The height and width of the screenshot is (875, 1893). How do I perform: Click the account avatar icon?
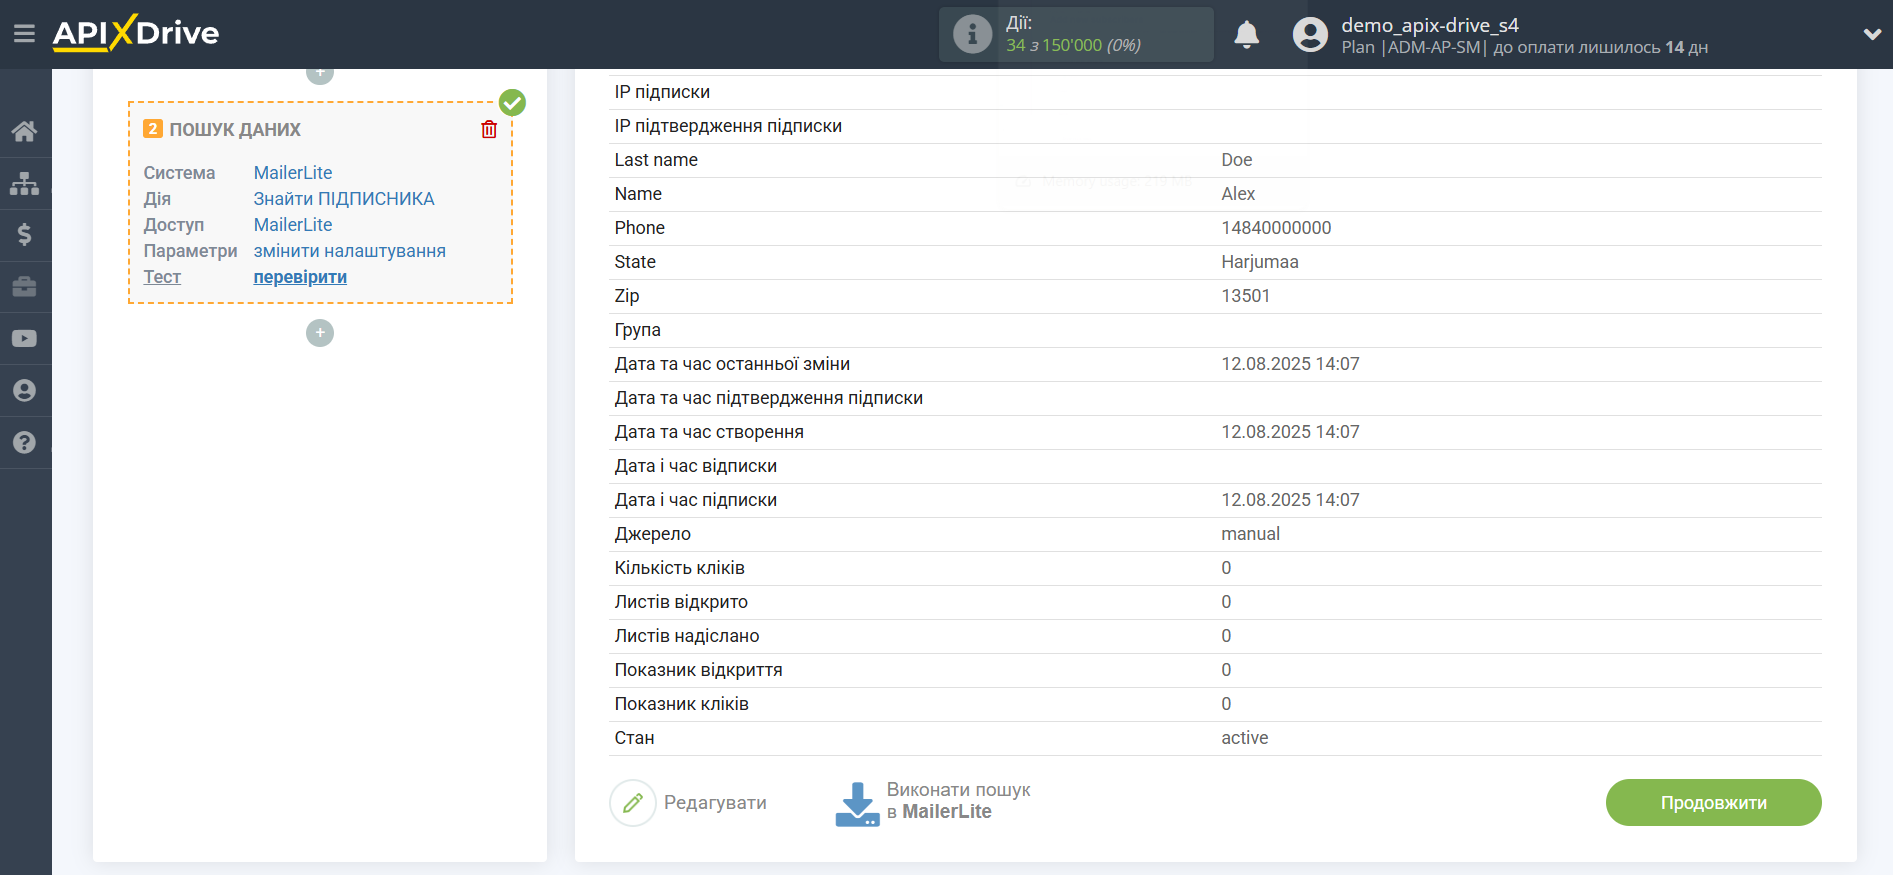[1310, 35]
